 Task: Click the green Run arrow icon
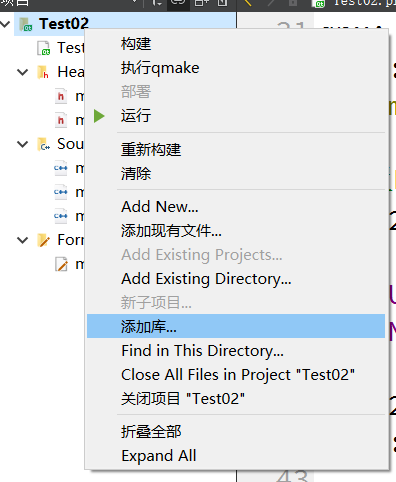click(99, 116)
